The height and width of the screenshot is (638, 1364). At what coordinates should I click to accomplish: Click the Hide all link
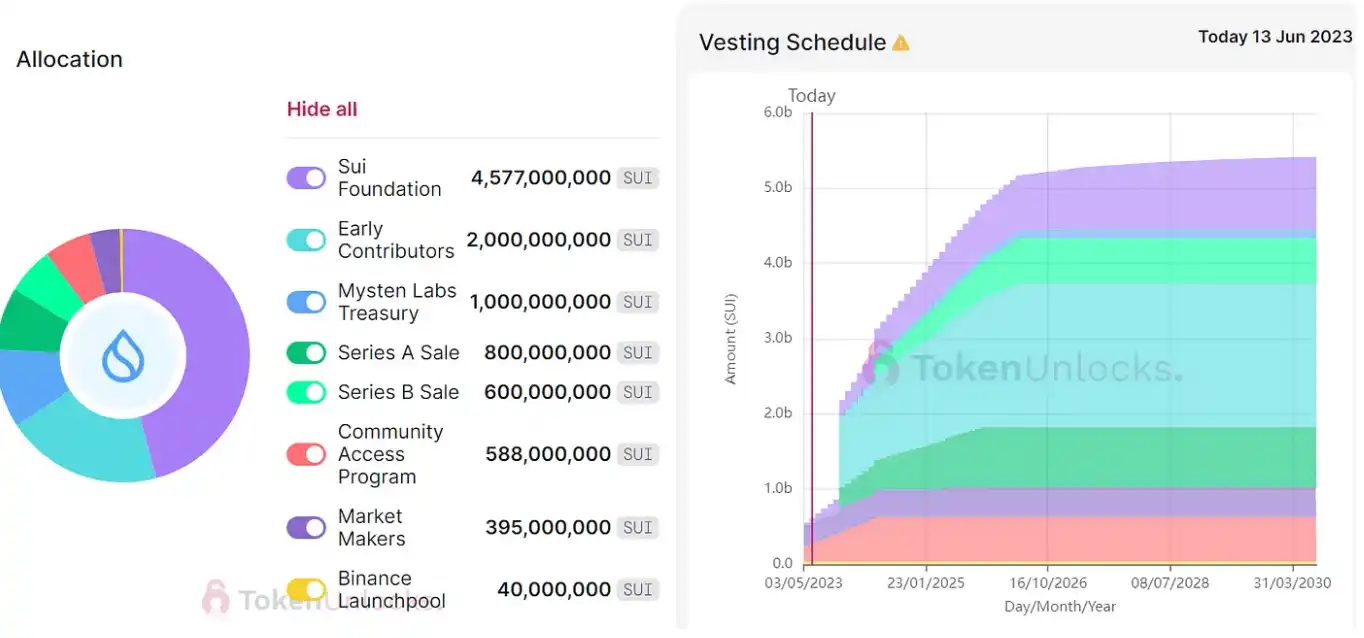click(x=322, y=109)
